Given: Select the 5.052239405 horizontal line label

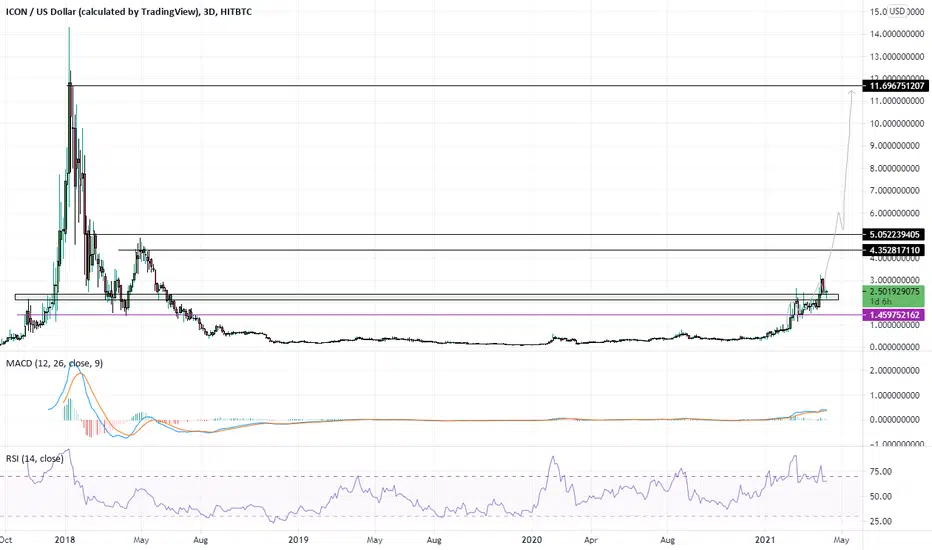Looking at the screenshot, I should (x=894, y=234).
